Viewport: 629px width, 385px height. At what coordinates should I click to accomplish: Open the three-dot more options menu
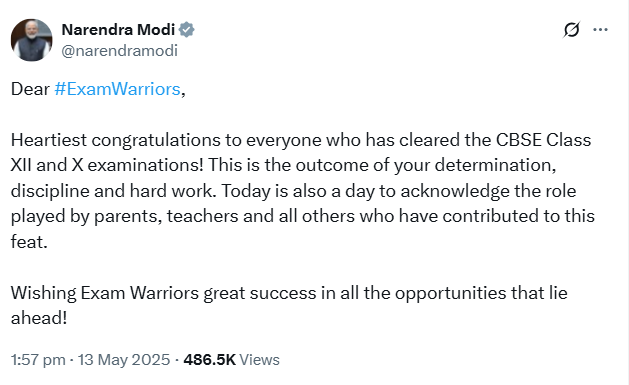600,30
